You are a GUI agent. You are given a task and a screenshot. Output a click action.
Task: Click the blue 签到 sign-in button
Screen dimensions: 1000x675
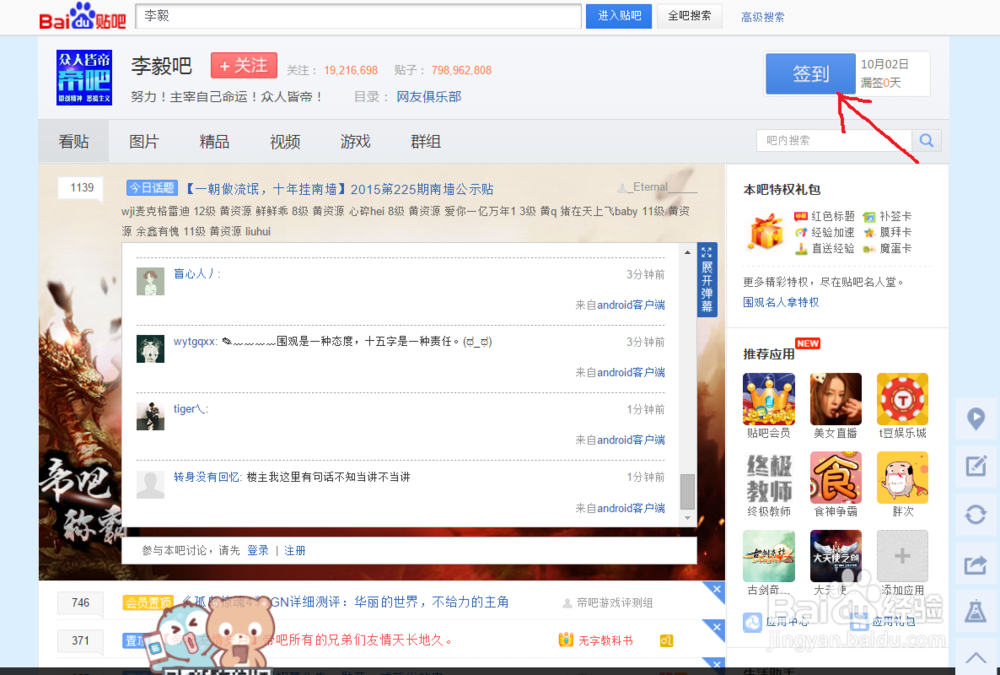click(811, 73)
